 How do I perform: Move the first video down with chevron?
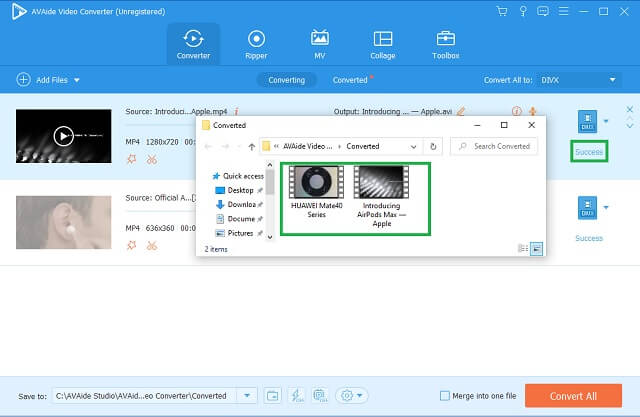pos(630,126)
